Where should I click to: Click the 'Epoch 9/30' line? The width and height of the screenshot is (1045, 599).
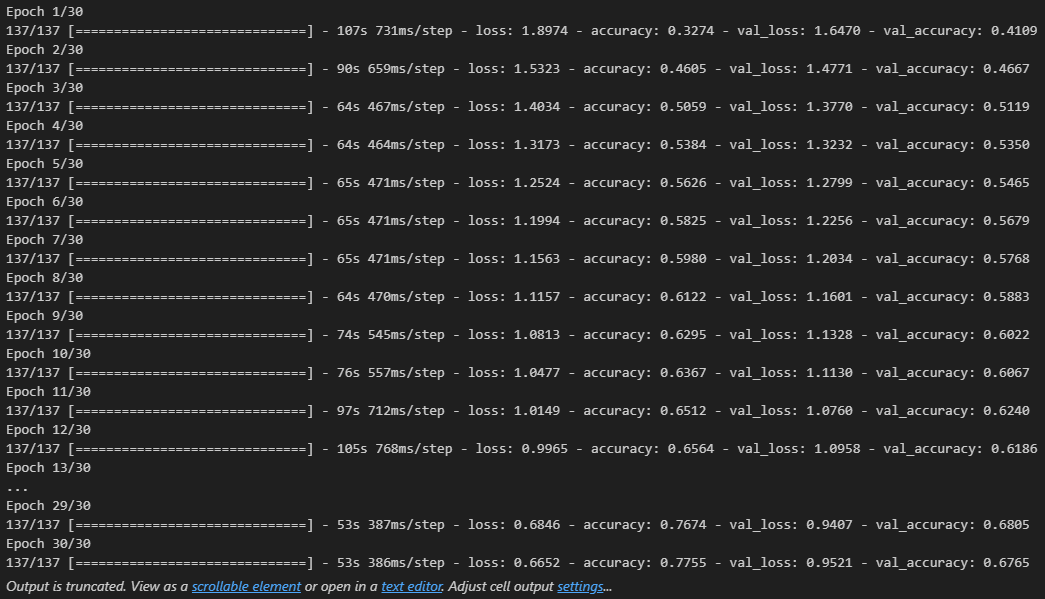click(x=45, y=315)
